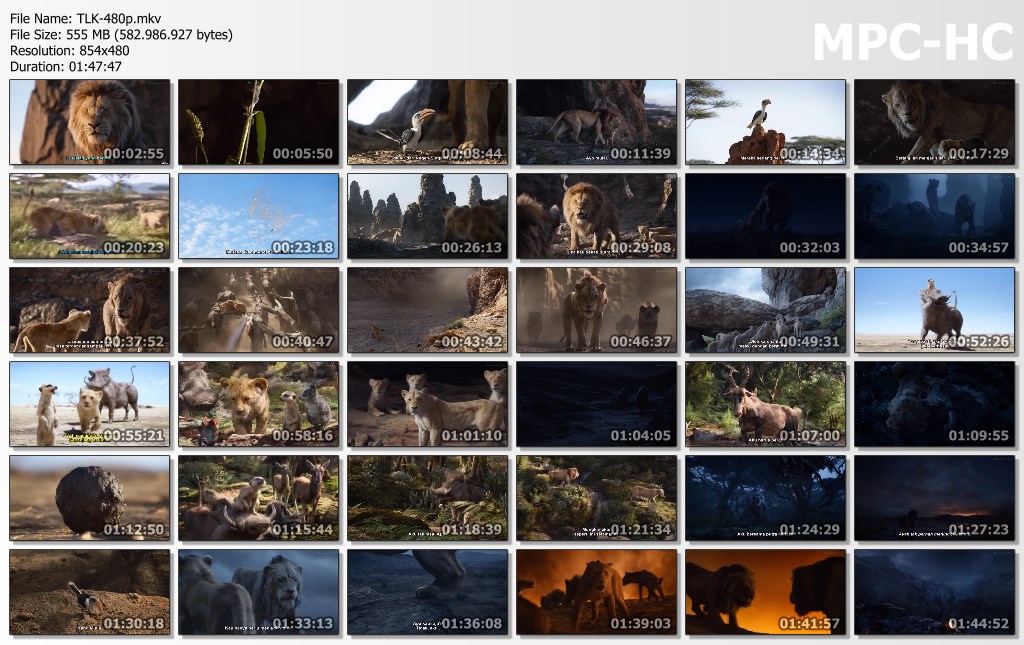This screenshot has height=645, width=1024.
Task: Click the 'File Name: TLK-480p.mkv' text
Action: click(86, 18)
